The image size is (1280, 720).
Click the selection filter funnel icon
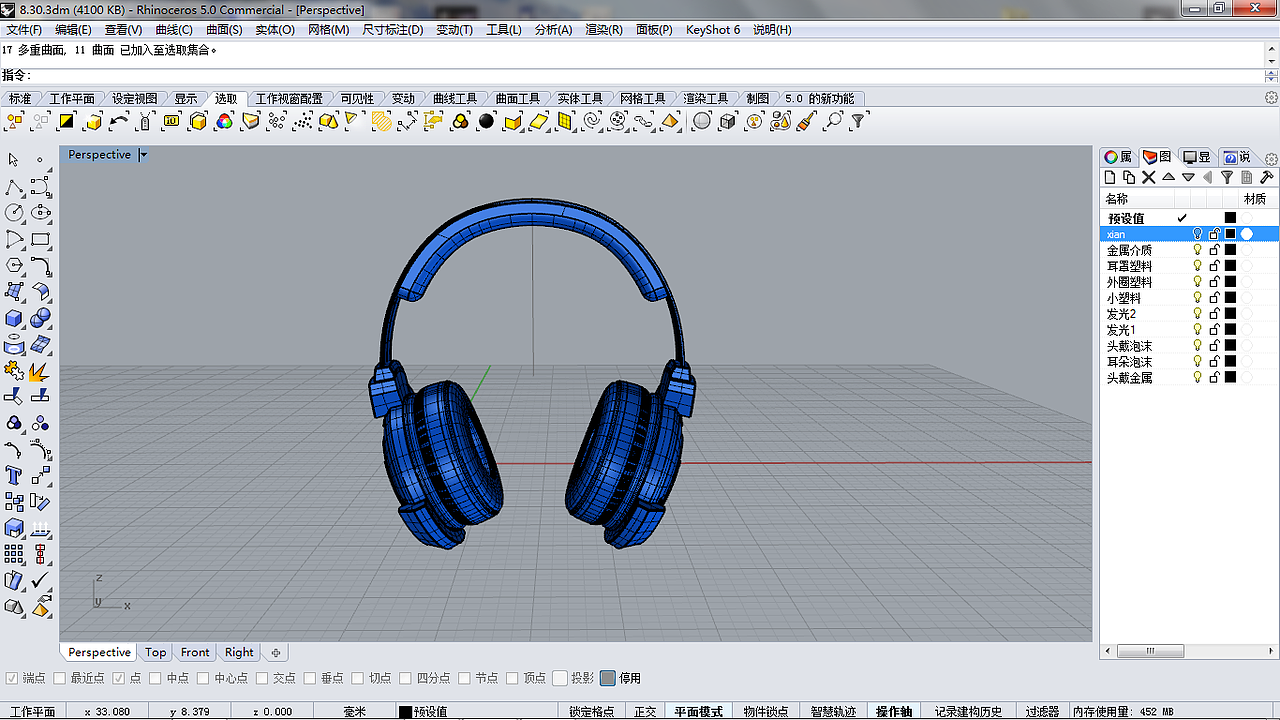[x=858, y=121]
